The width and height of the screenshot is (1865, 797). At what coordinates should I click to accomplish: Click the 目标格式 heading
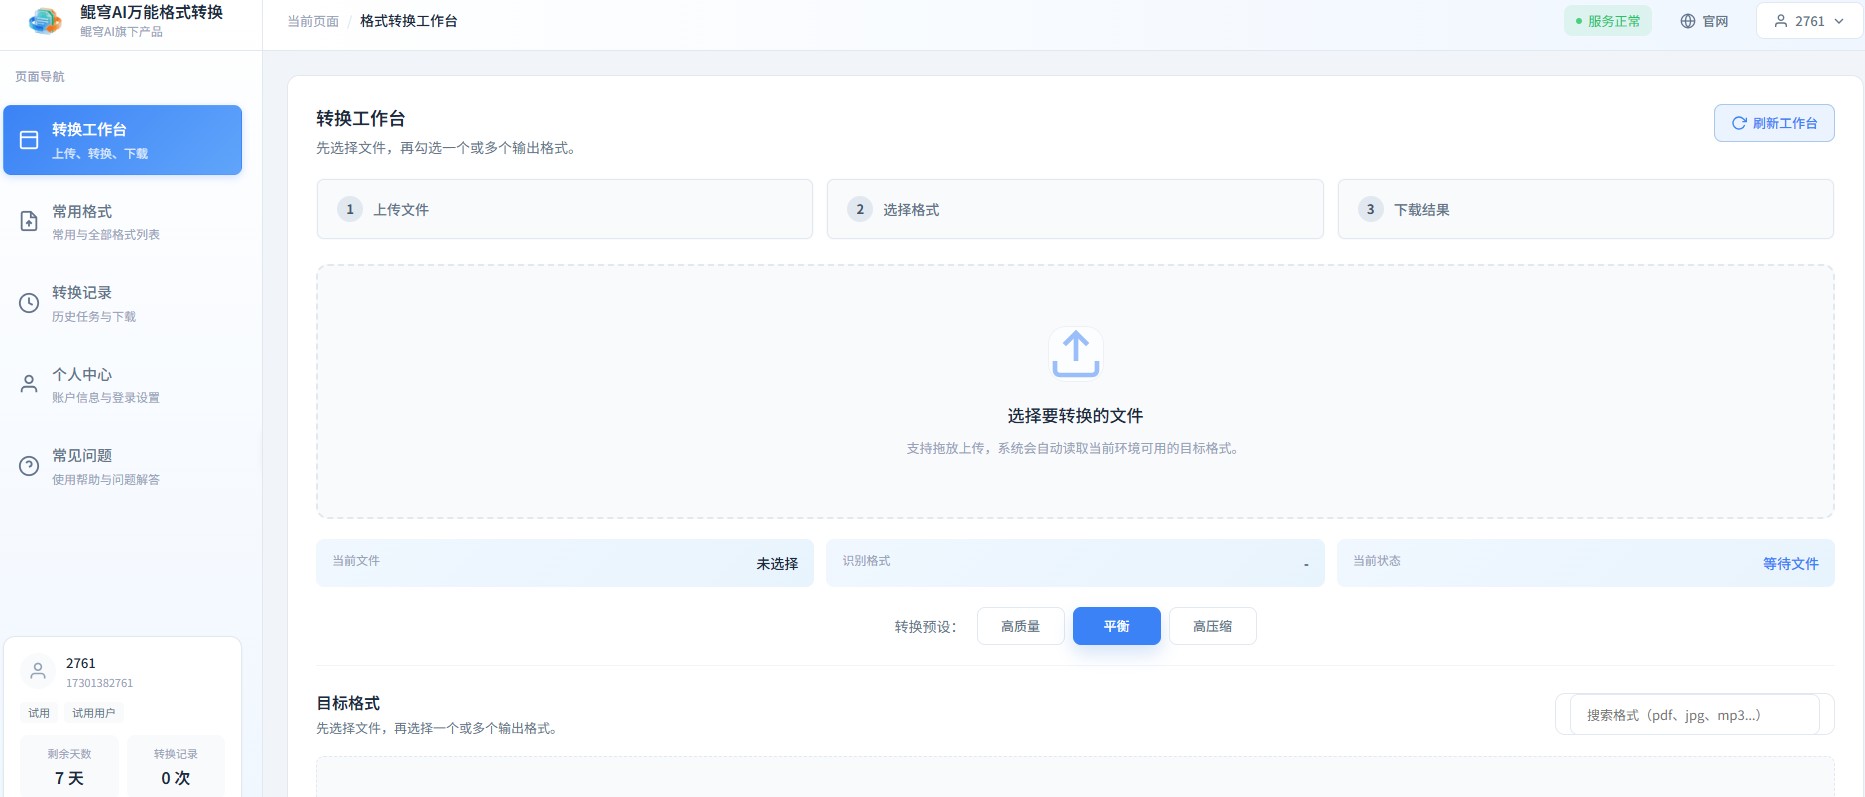348,703
